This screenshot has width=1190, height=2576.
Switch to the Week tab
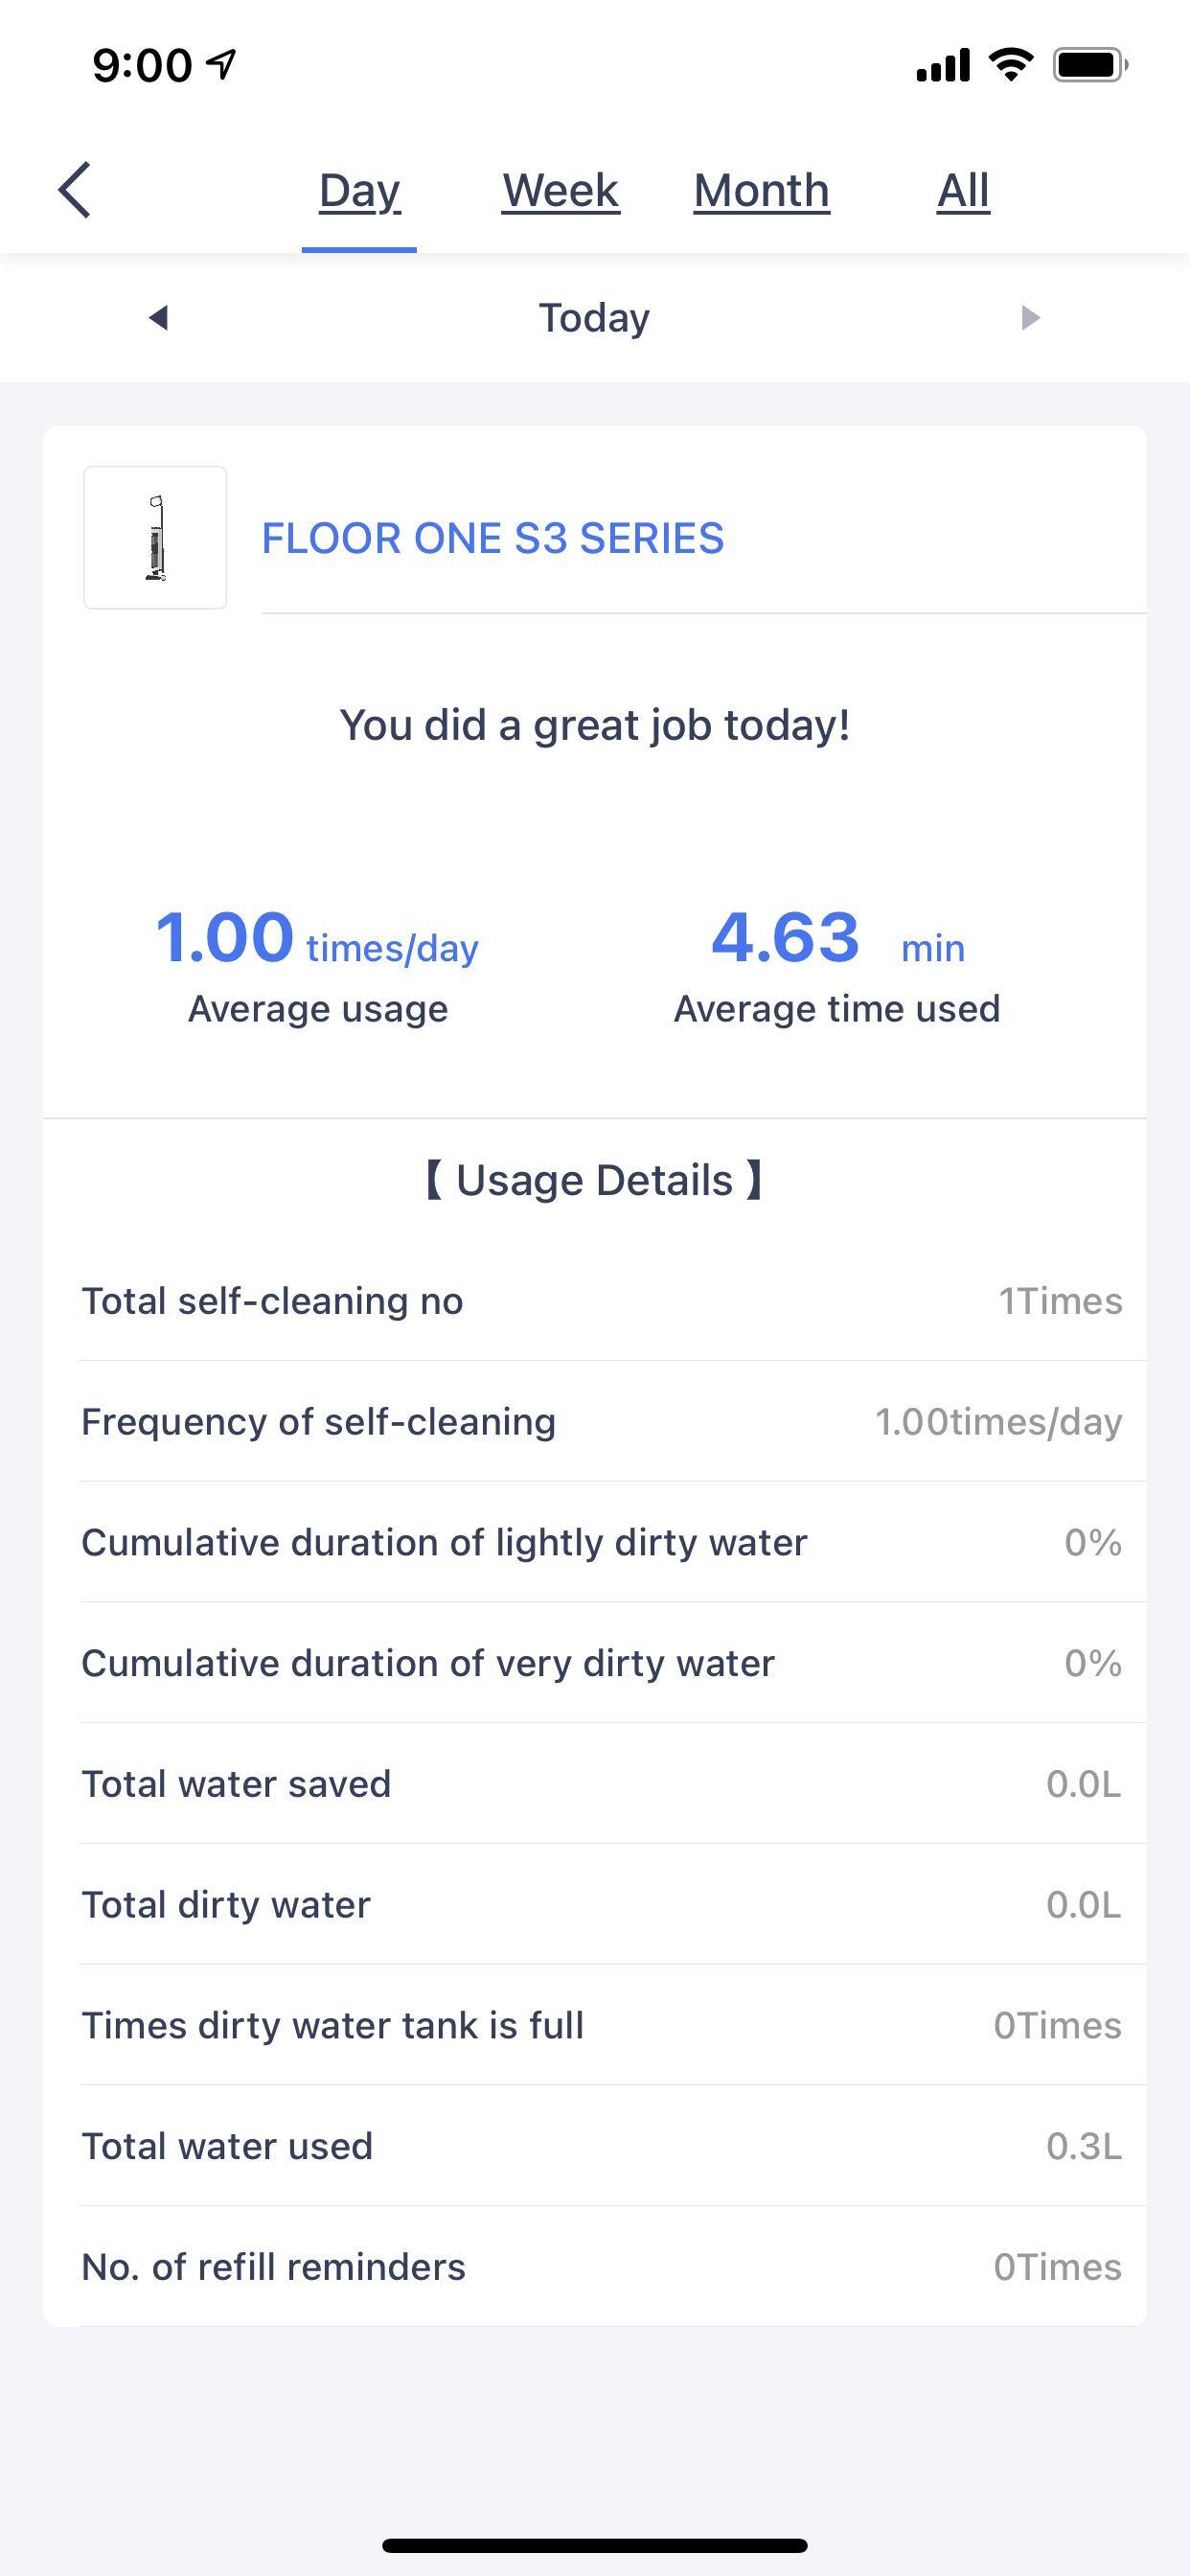pyautogui.click(x=560, y=190)
